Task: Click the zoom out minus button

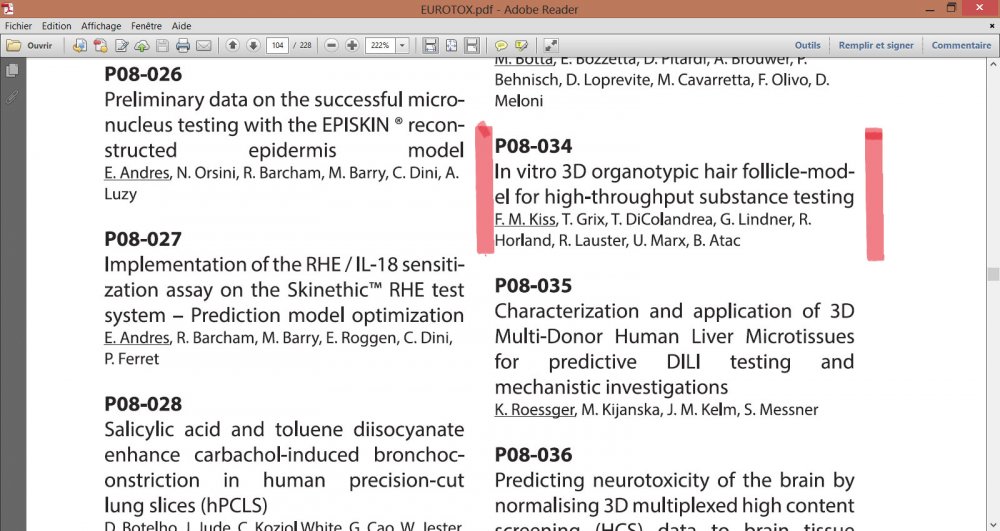Action: pyautogui.click(x=332, y=45)
